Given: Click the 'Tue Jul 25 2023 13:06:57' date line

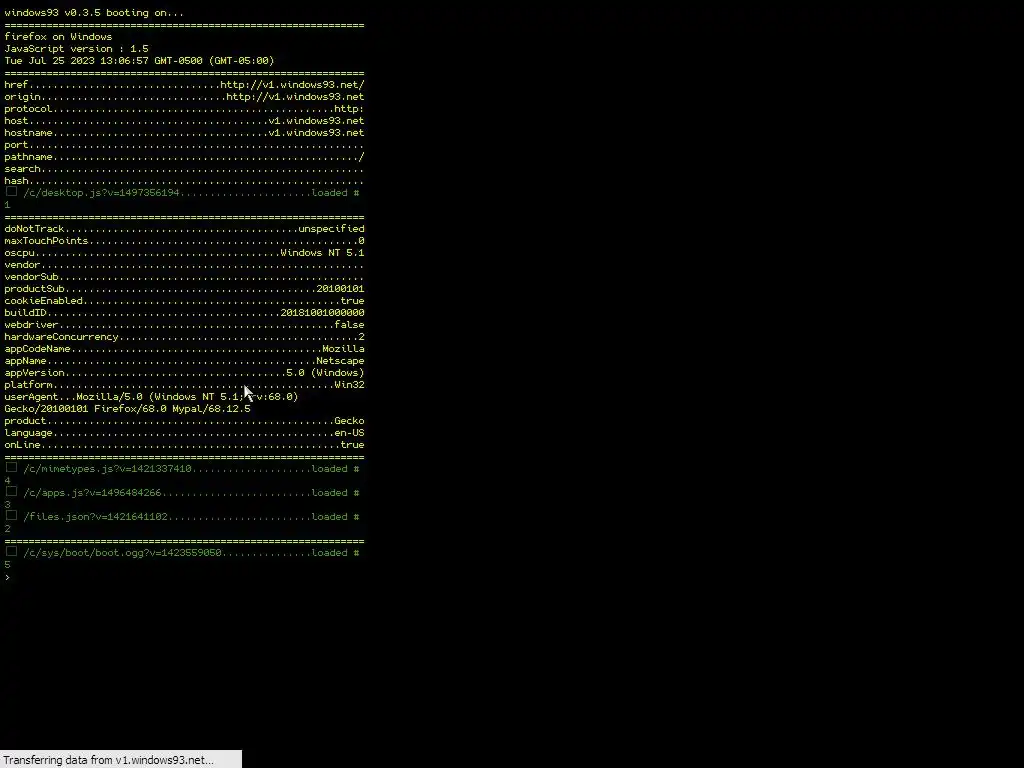Looking at the screenshot, I should 139,61.
